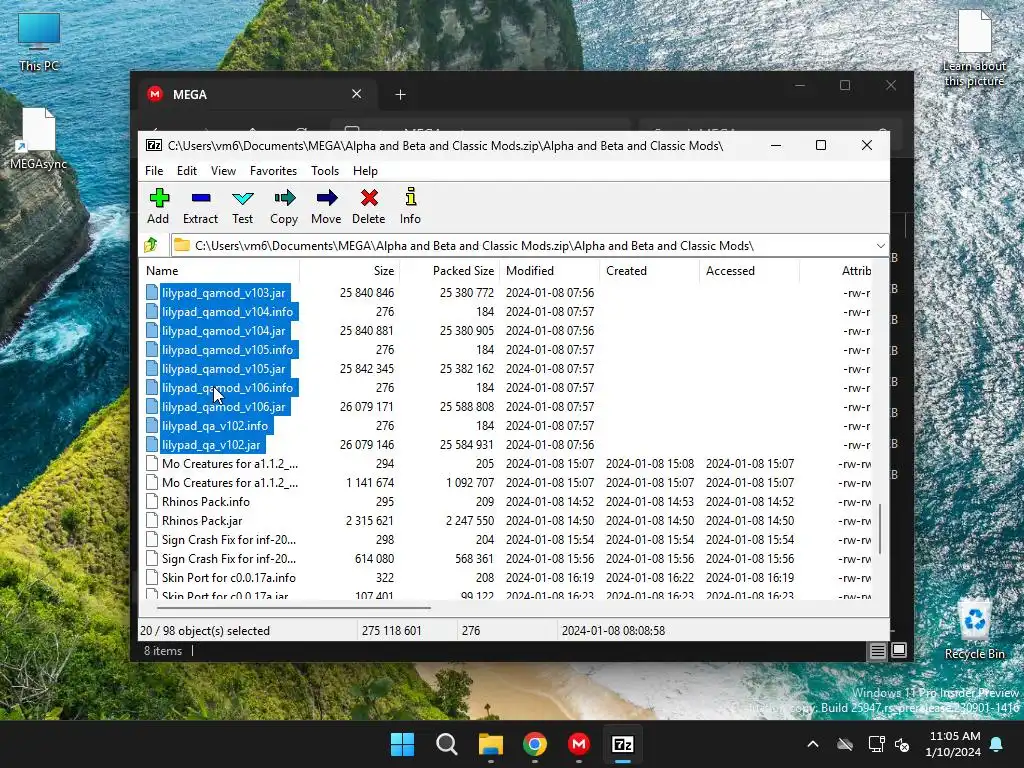Select lilypad_qamod_v103.jar file
This screenshot has width=1024, height=768.
click(223, 293)
